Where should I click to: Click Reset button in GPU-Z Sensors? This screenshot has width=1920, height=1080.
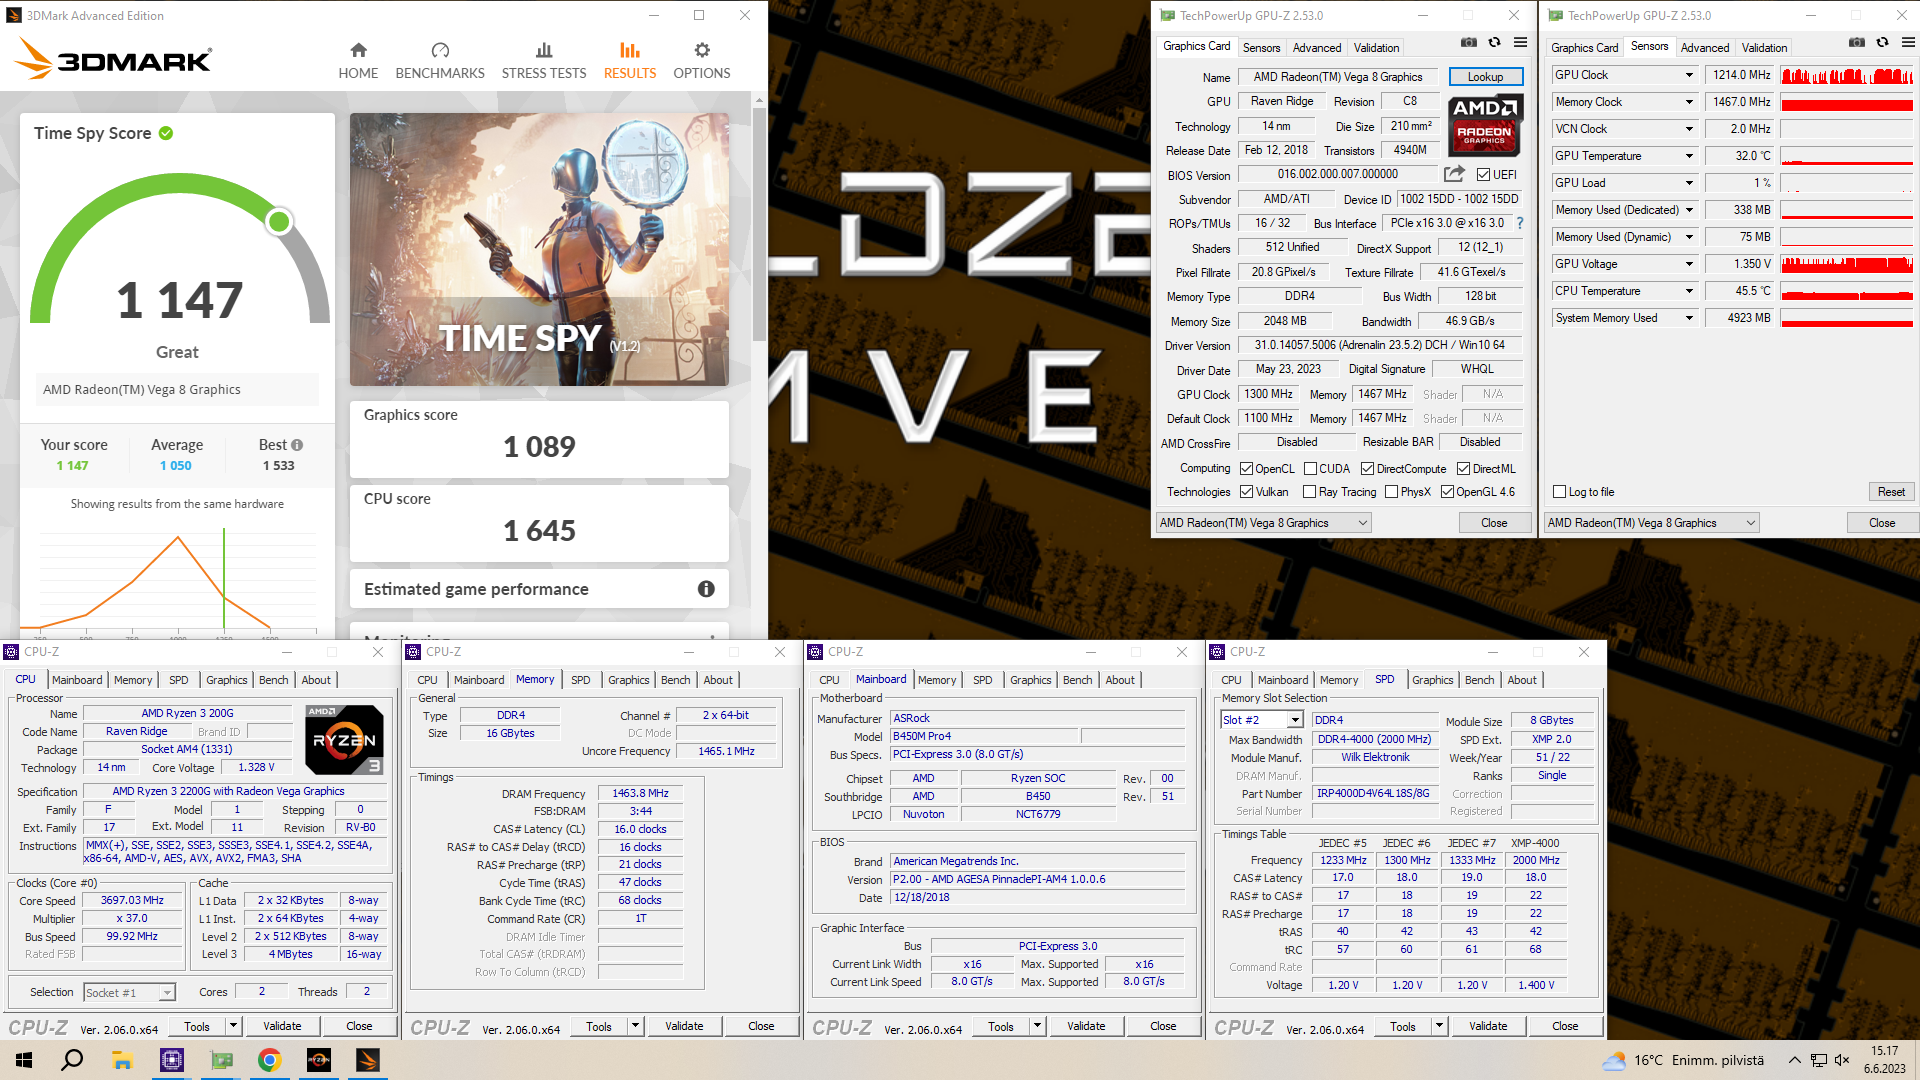pyautogui.click(x=1891, y=492)
